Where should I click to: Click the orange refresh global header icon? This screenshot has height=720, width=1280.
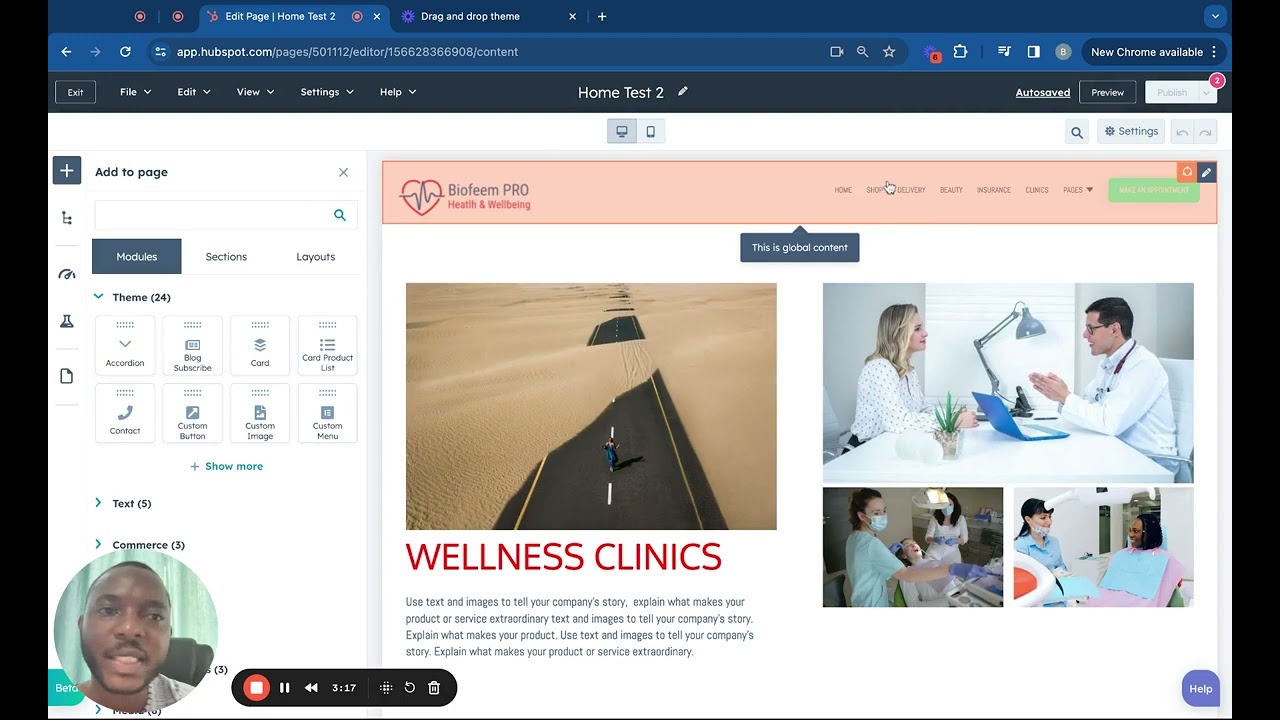[x=1187, y=172]
